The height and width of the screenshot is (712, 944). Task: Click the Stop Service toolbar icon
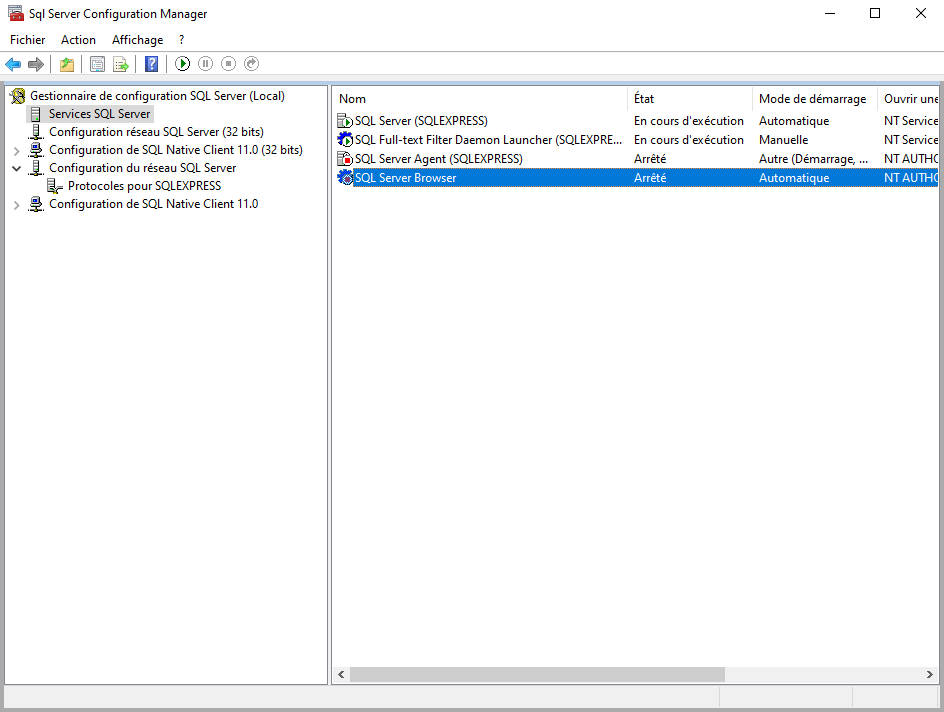(228, 64)
